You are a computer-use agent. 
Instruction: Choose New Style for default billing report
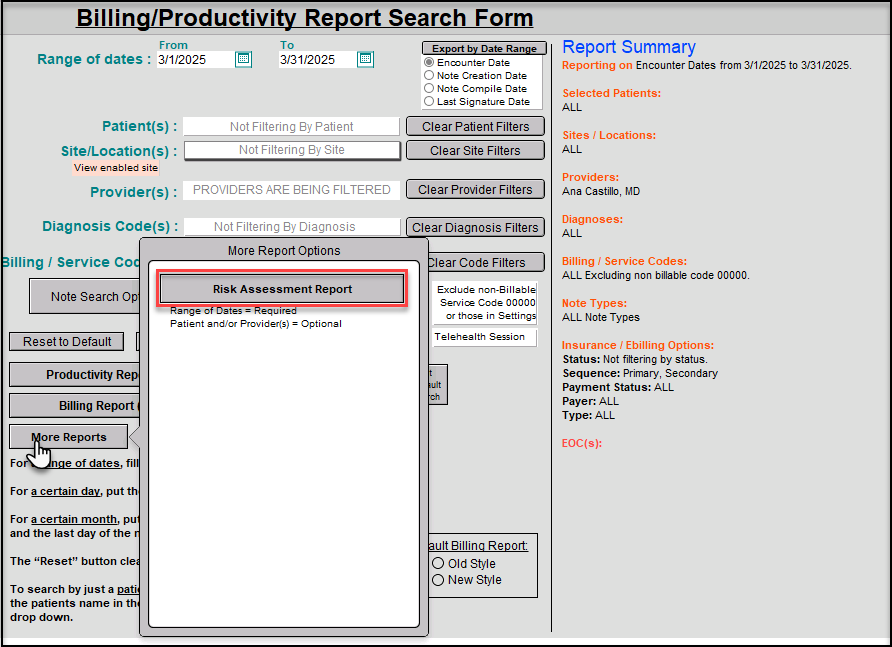pos(437,578)
